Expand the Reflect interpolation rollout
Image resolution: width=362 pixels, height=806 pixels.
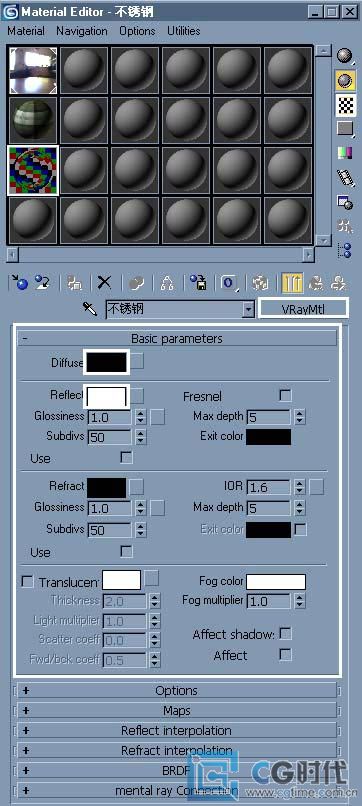click(177, 730)
